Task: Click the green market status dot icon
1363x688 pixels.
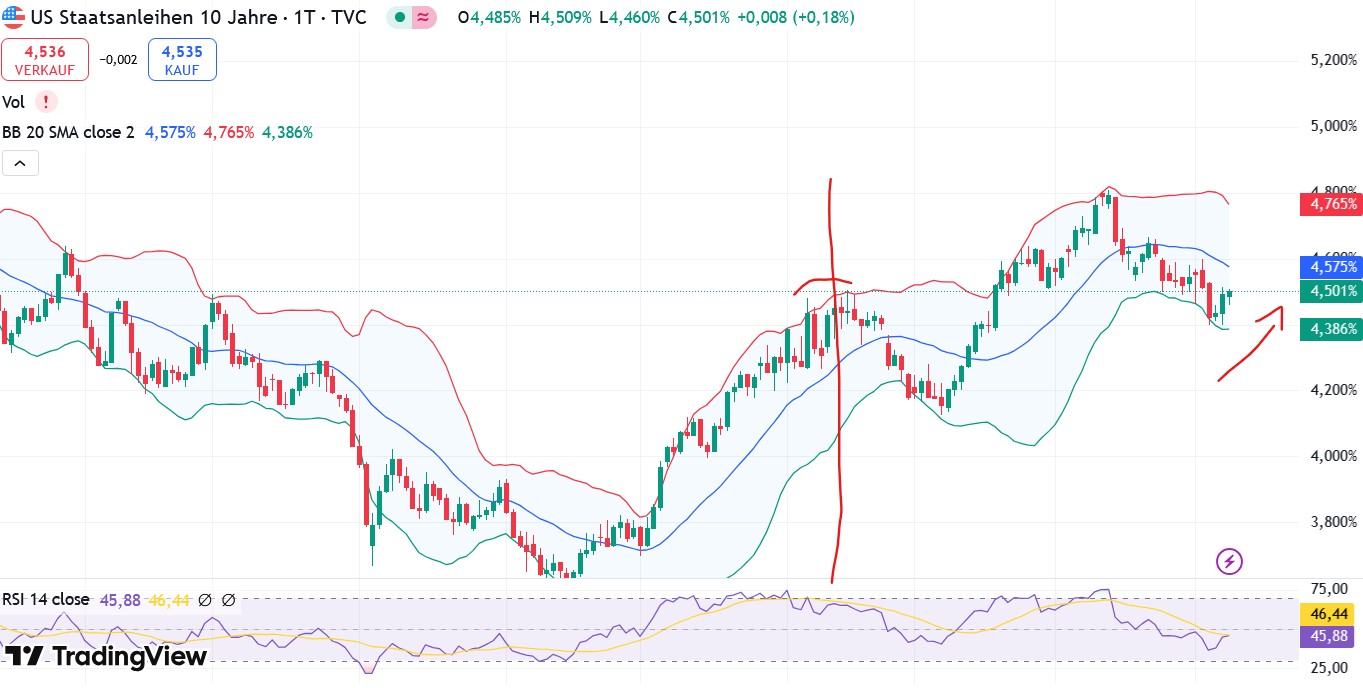Action: click(398, 18)
